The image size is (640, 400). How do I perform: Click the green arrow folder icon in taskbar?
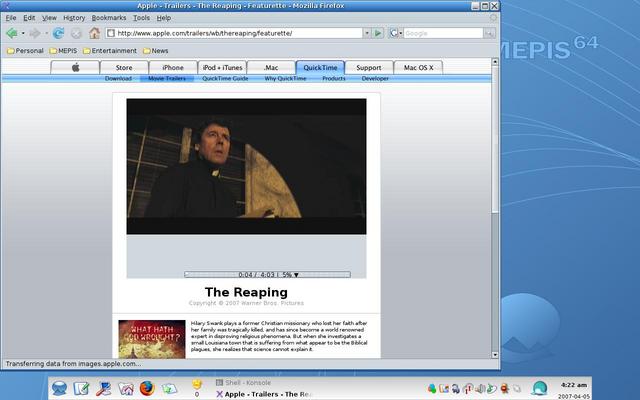pos(169,389)
